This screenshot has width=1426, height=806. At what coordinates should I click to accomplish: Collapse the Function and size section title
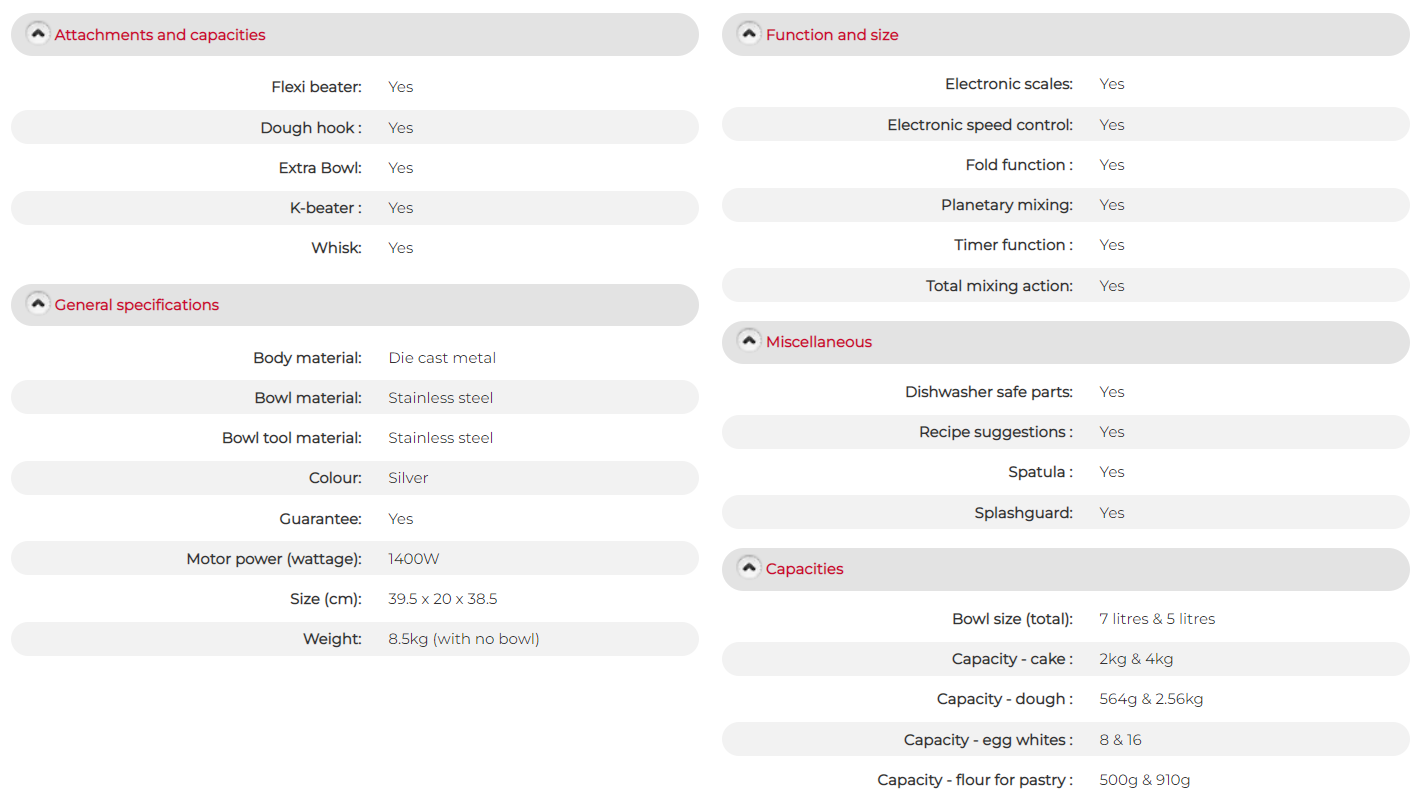(x=832, y=35)
